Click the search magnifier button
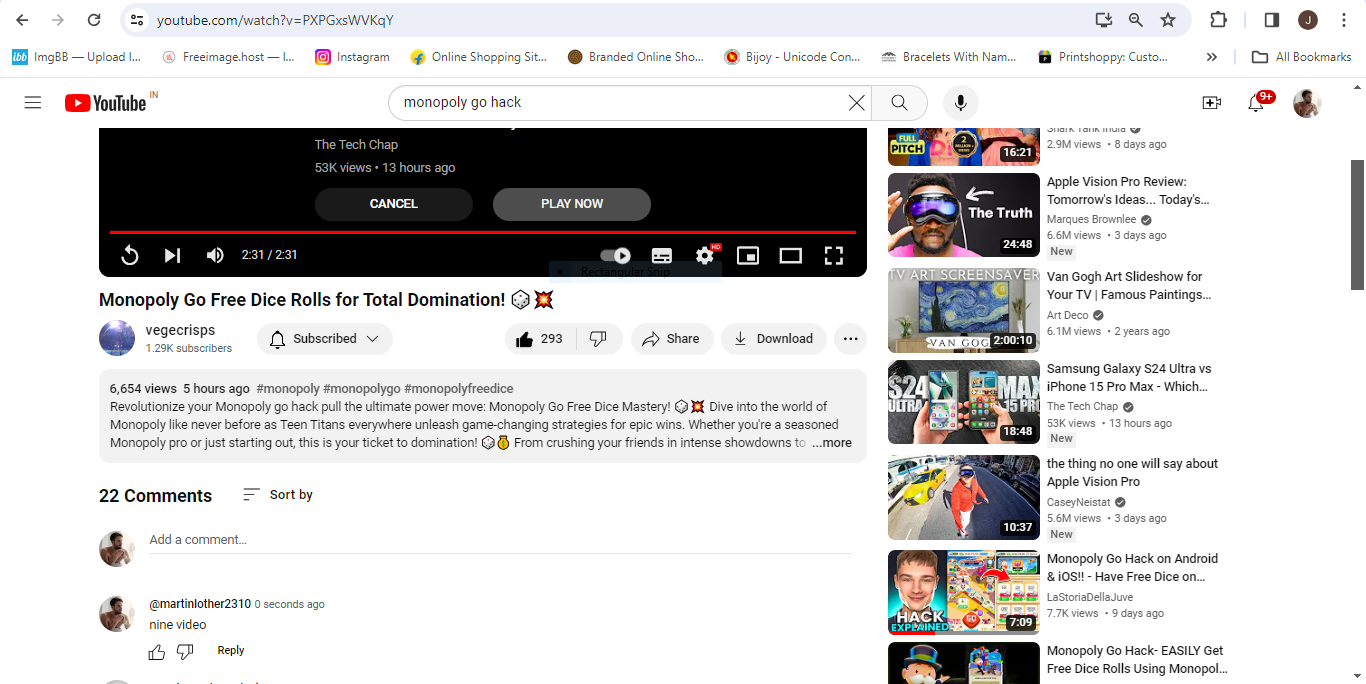 point(899,102)
